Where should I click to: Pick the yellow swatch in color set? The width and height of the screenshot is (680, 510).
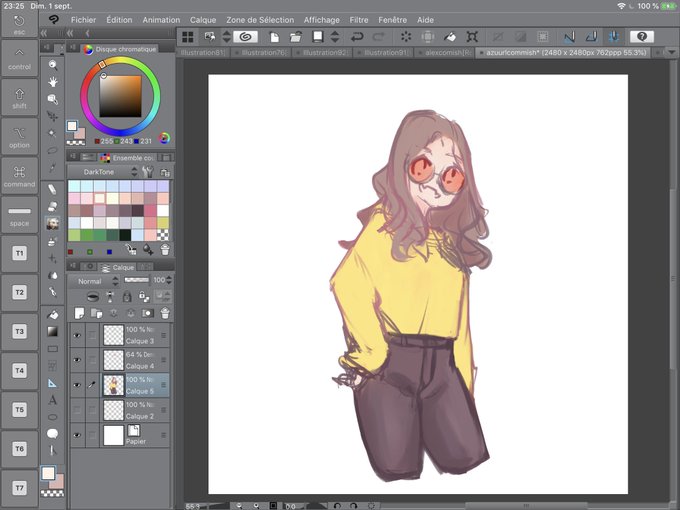(x=163, y=223)
